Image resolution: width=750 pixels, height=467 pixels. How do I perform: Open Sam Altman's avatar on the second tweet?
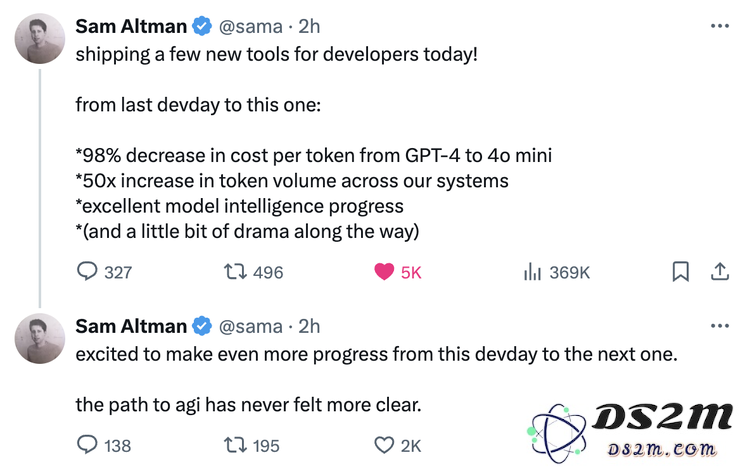coord(40,338)
